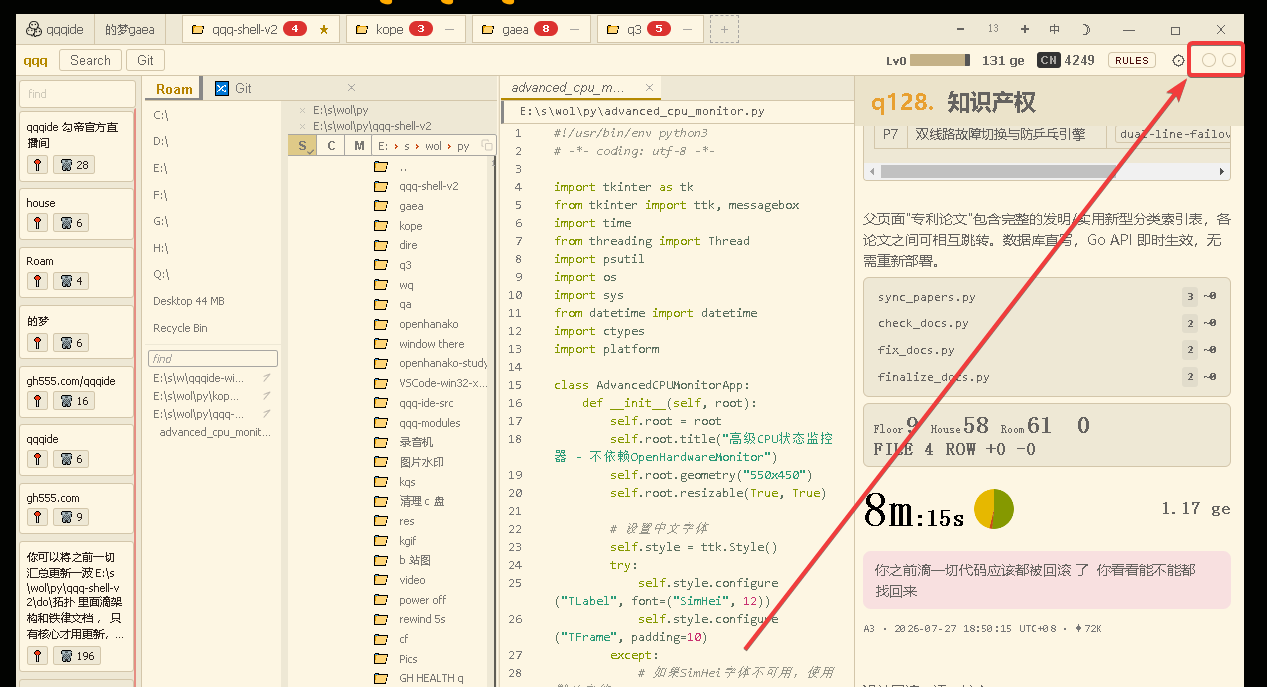
Task: Open 'Recycle Bin' in Roam list
Action: 180,328
